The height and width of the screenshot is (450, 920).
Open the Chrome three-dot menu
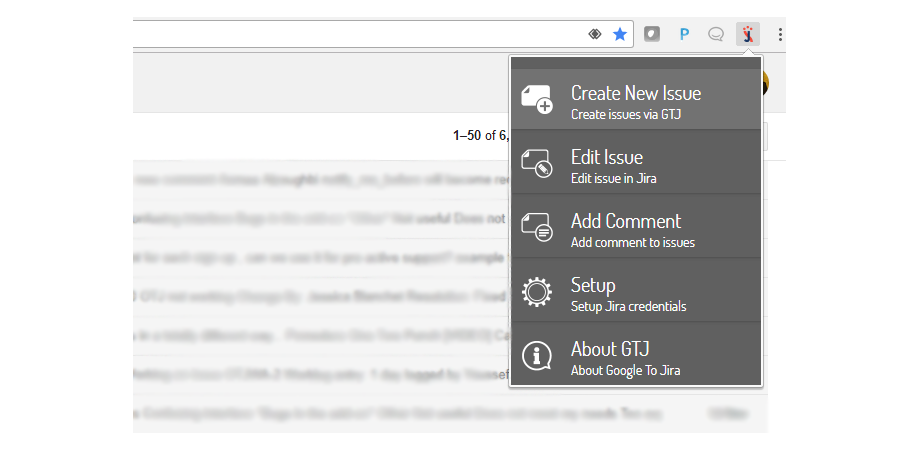780,34
